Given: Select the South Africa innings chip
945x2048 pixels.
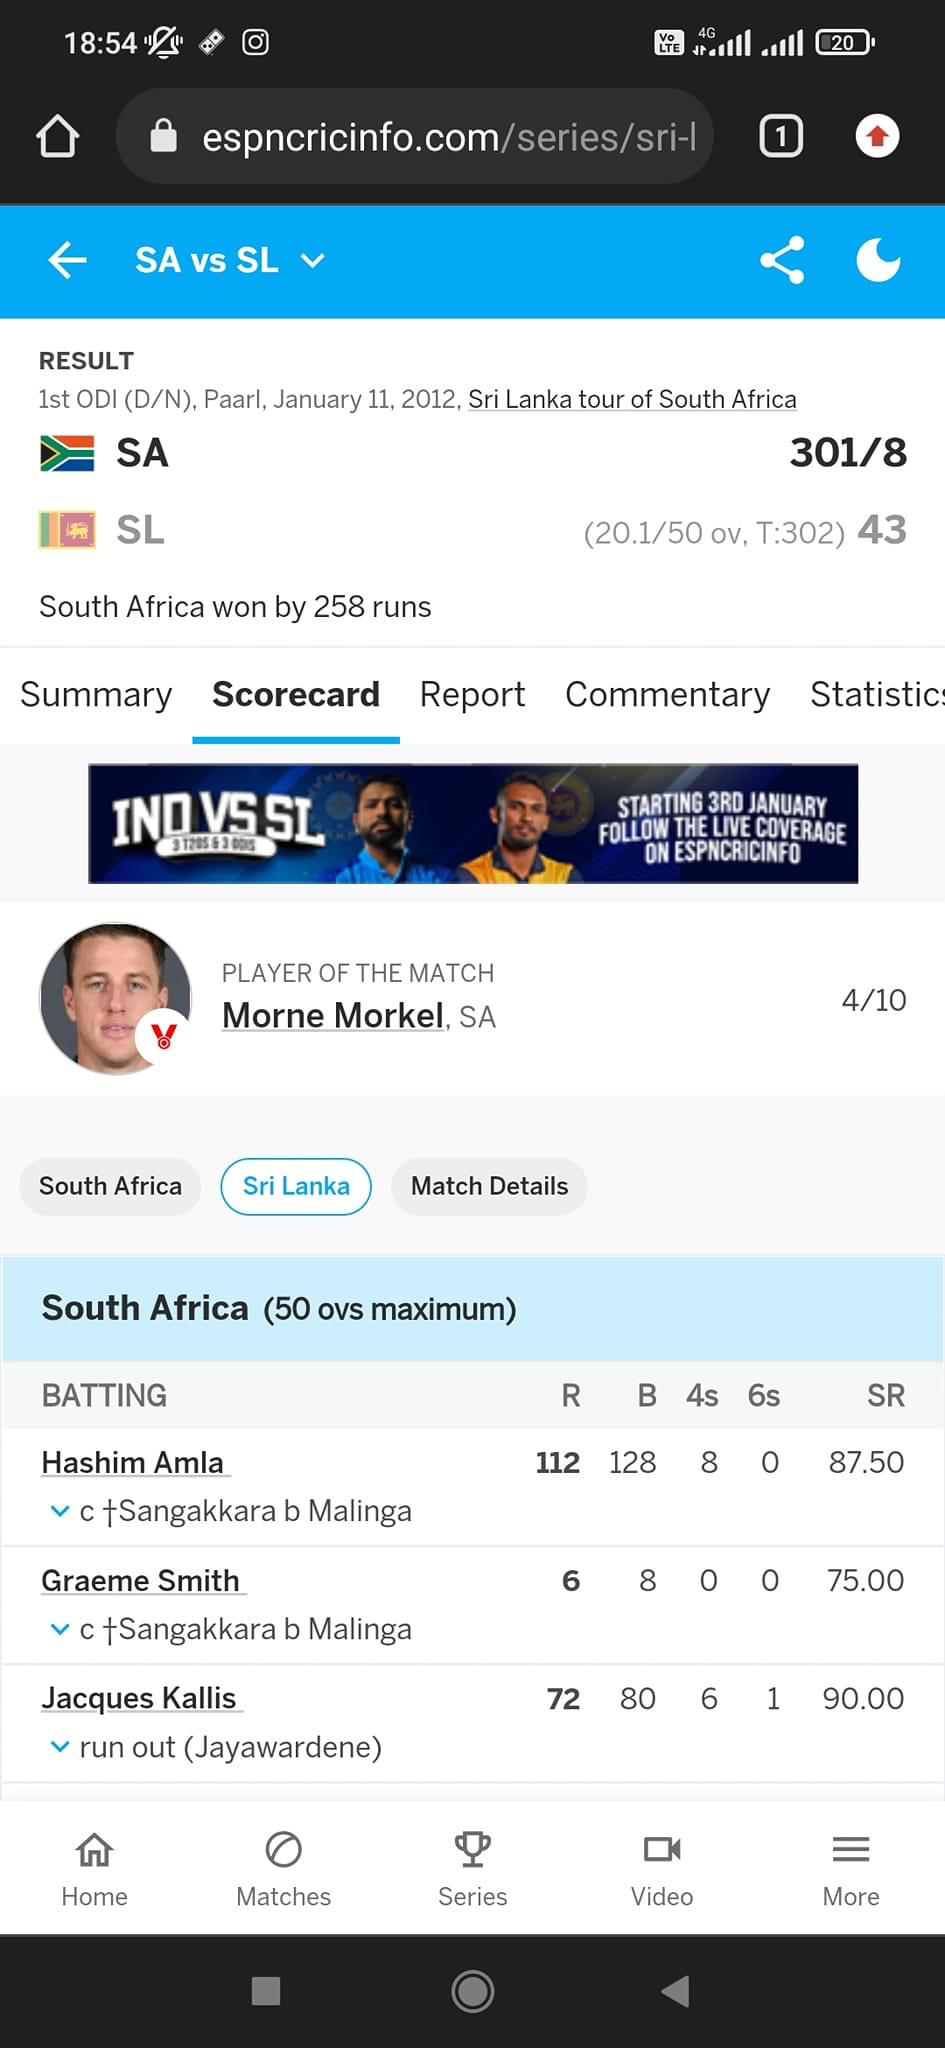Looking at the screenshot, I should point(110,1186).
